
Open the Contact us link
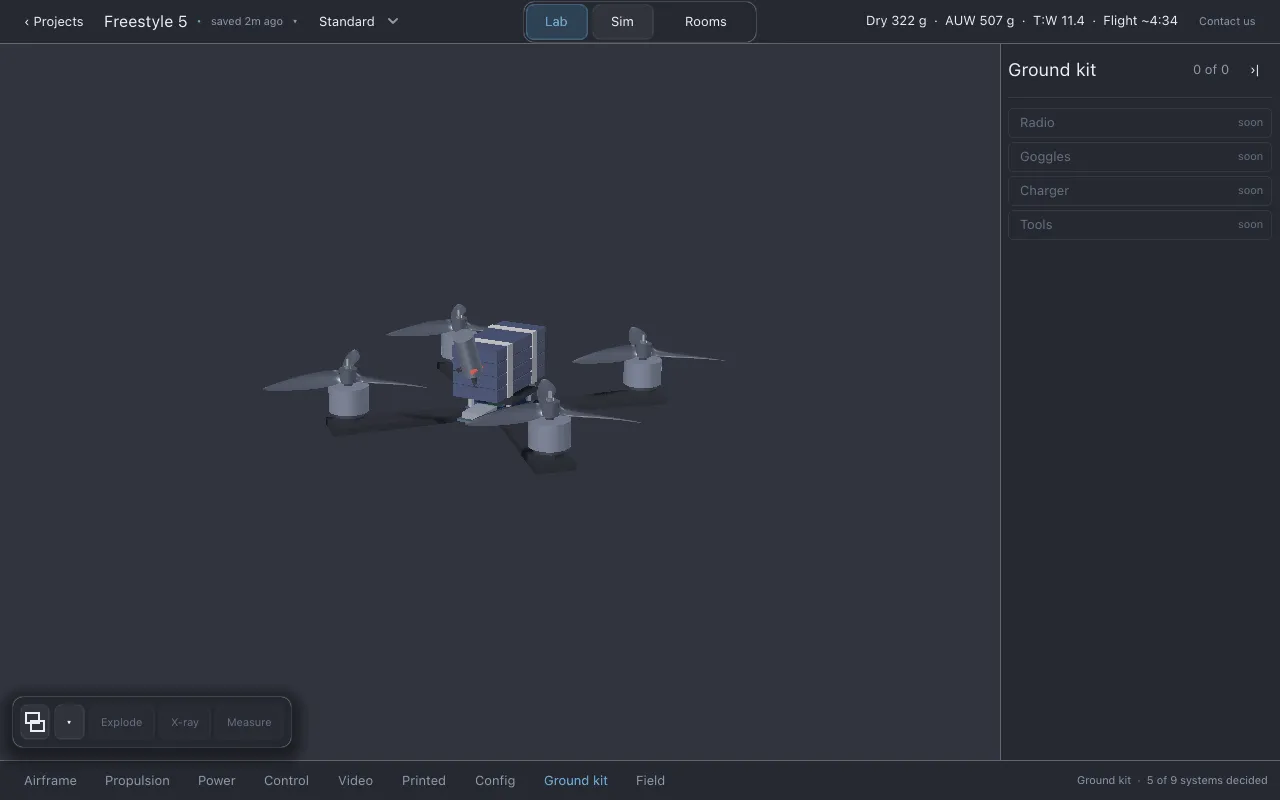[1227, 21]
